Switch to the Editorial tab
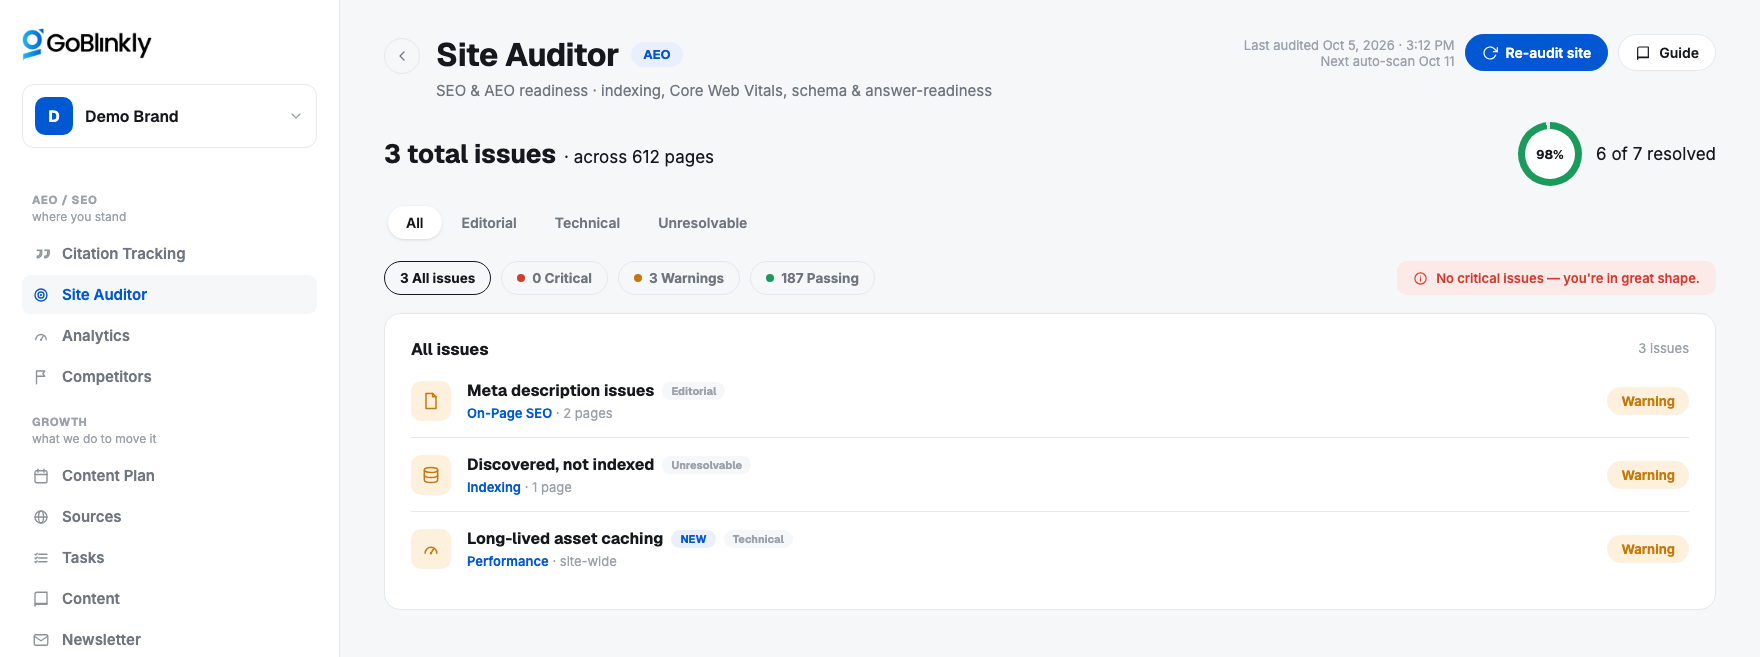The image size is (1760, 657). [489, 223]
